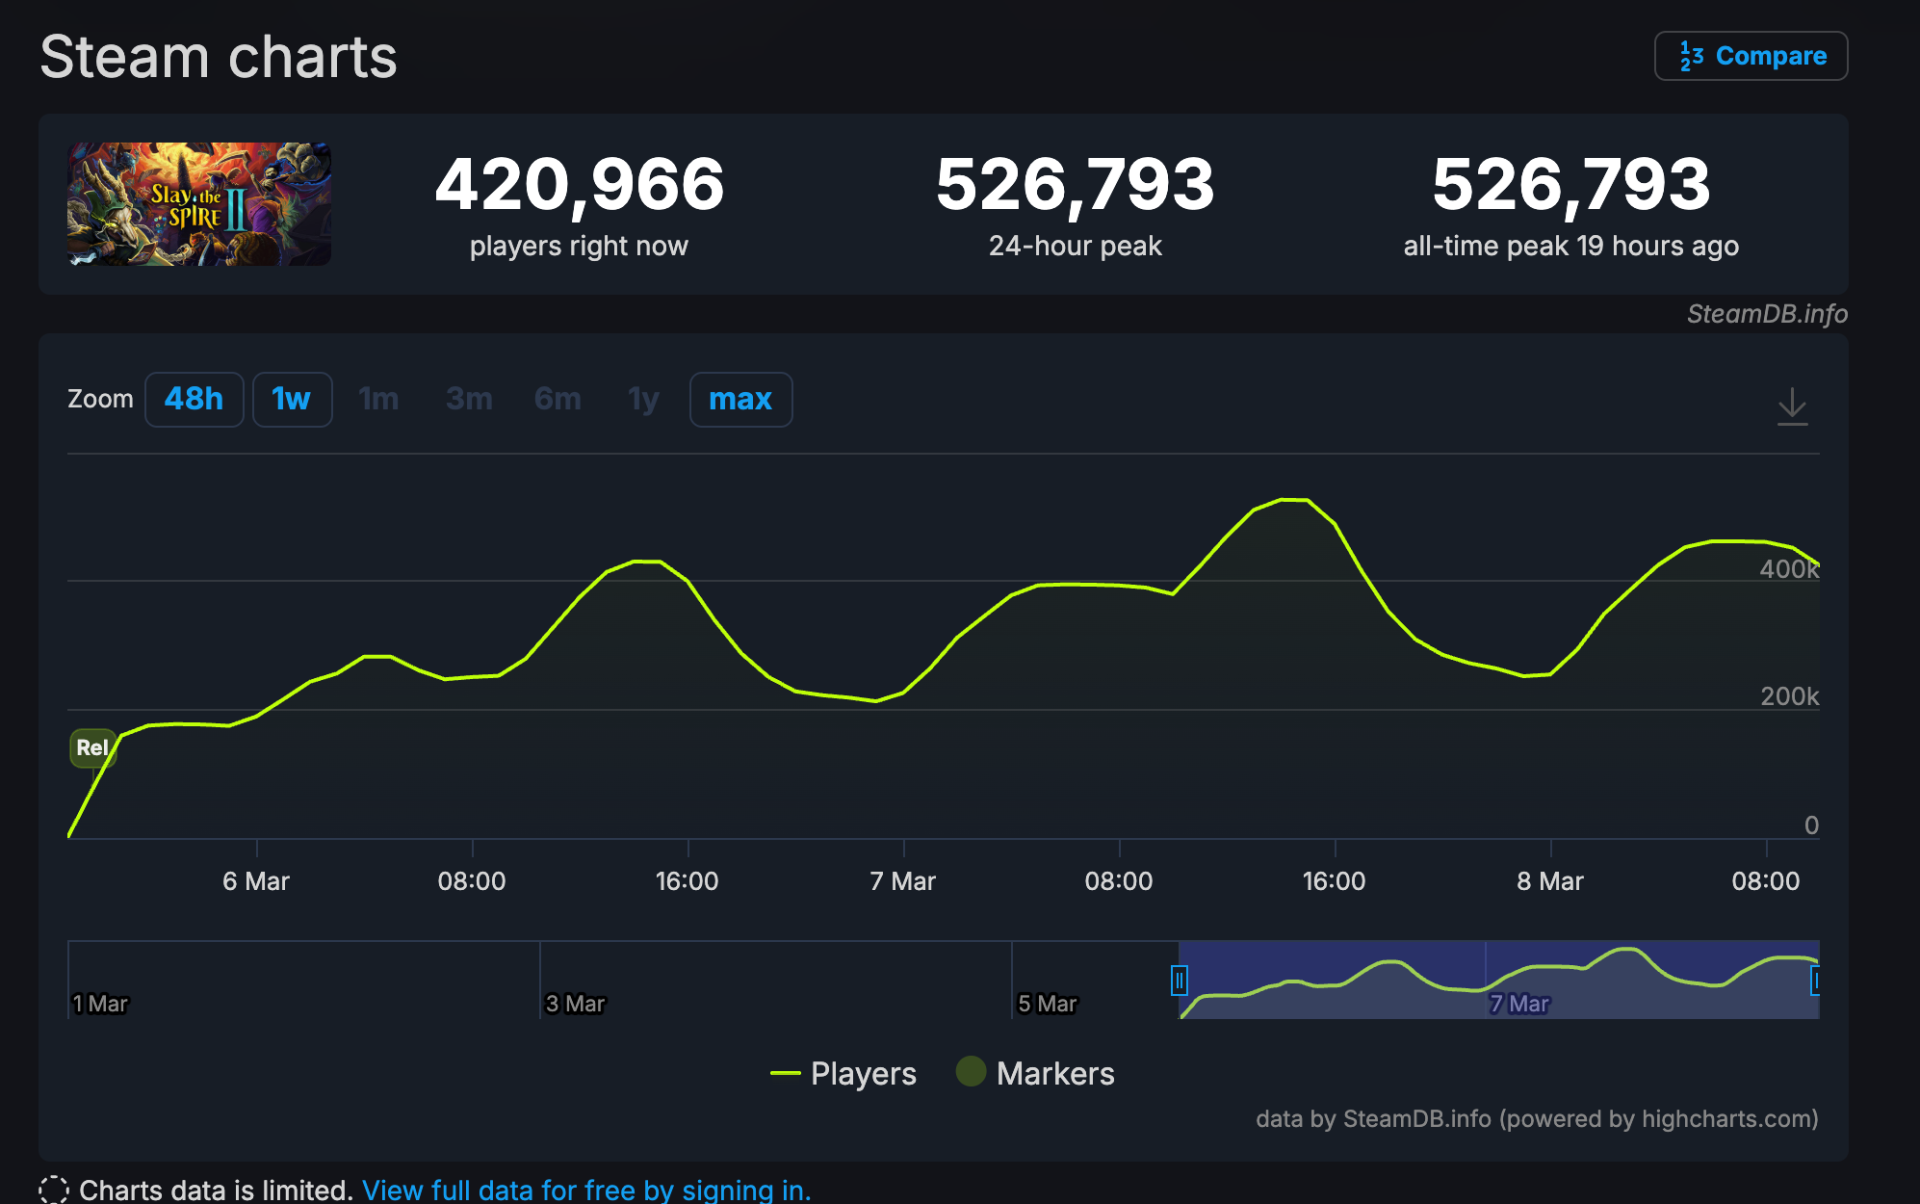Screen dimensions: 1920x1204
Task: Click the Slay the Spire II thumbnail
Action: 199,204
